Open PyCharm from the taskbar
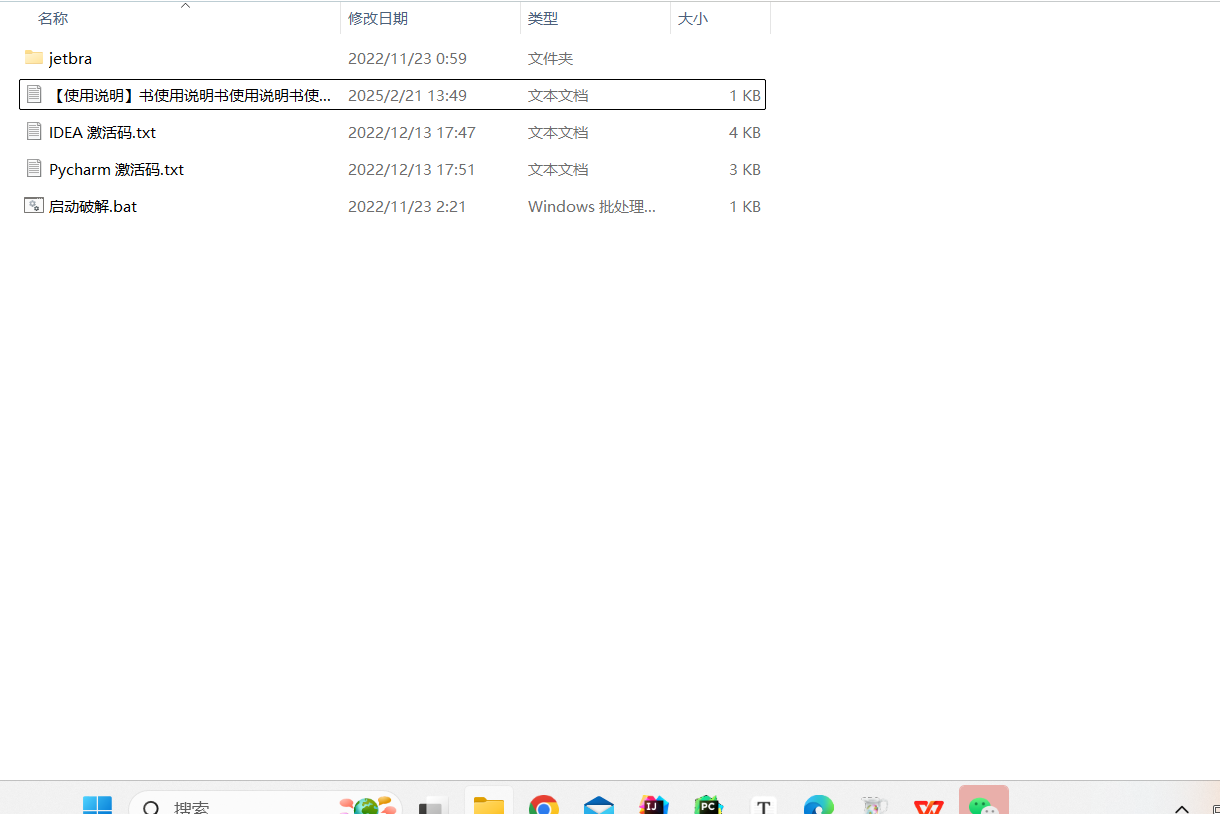Viewport: 1220px width, 814px height. [709, 806]
